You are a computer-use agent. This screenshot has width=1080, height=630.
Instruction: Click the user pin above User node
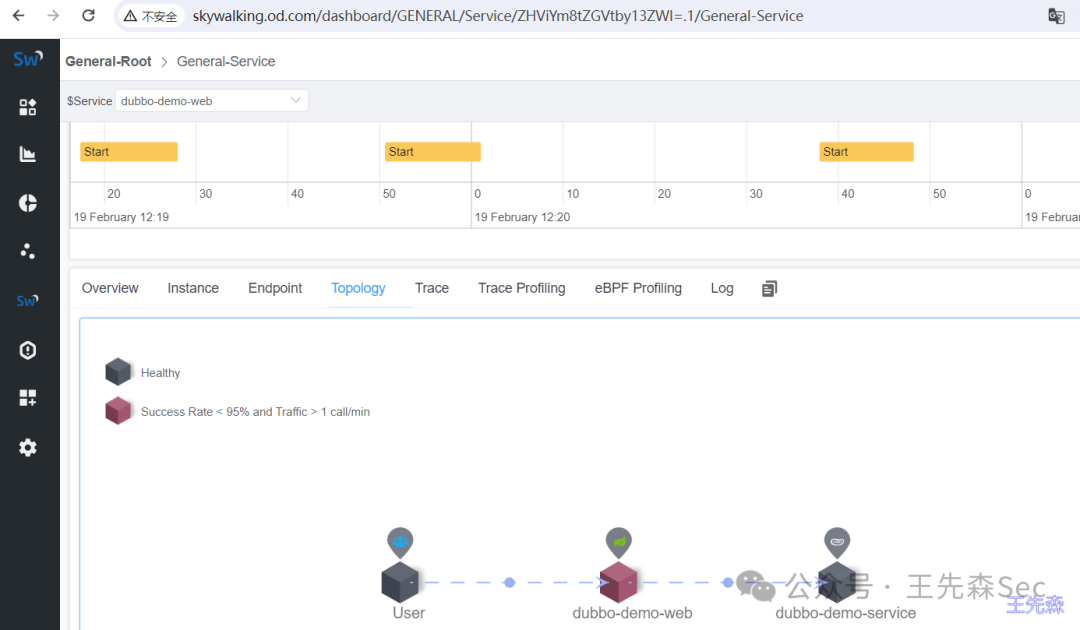[400, 542]
